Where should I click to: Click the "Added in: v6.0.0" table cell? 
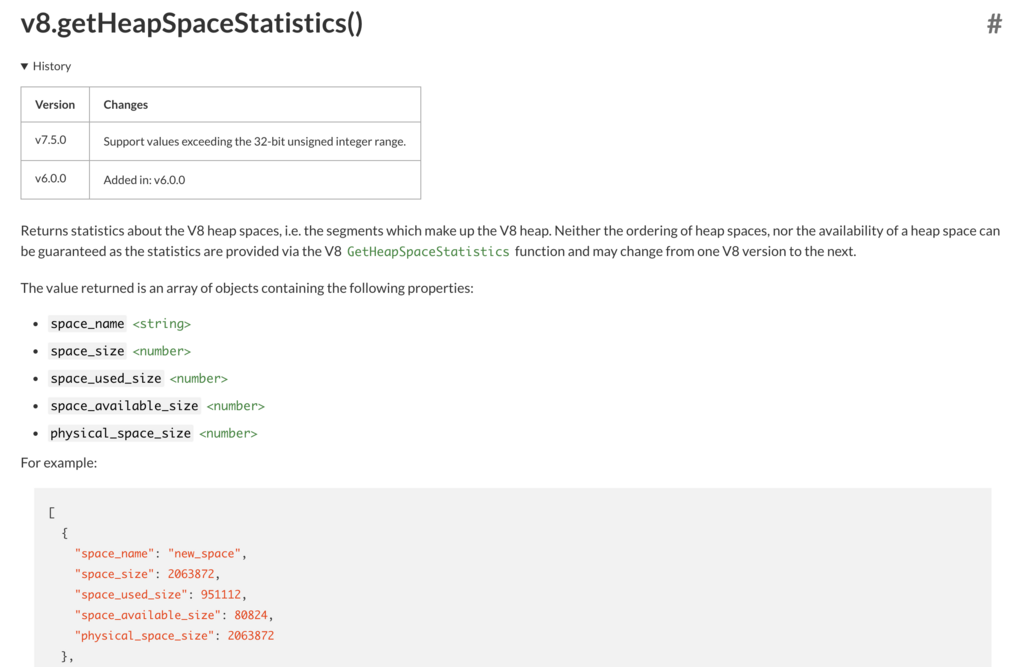click(144, 180)
